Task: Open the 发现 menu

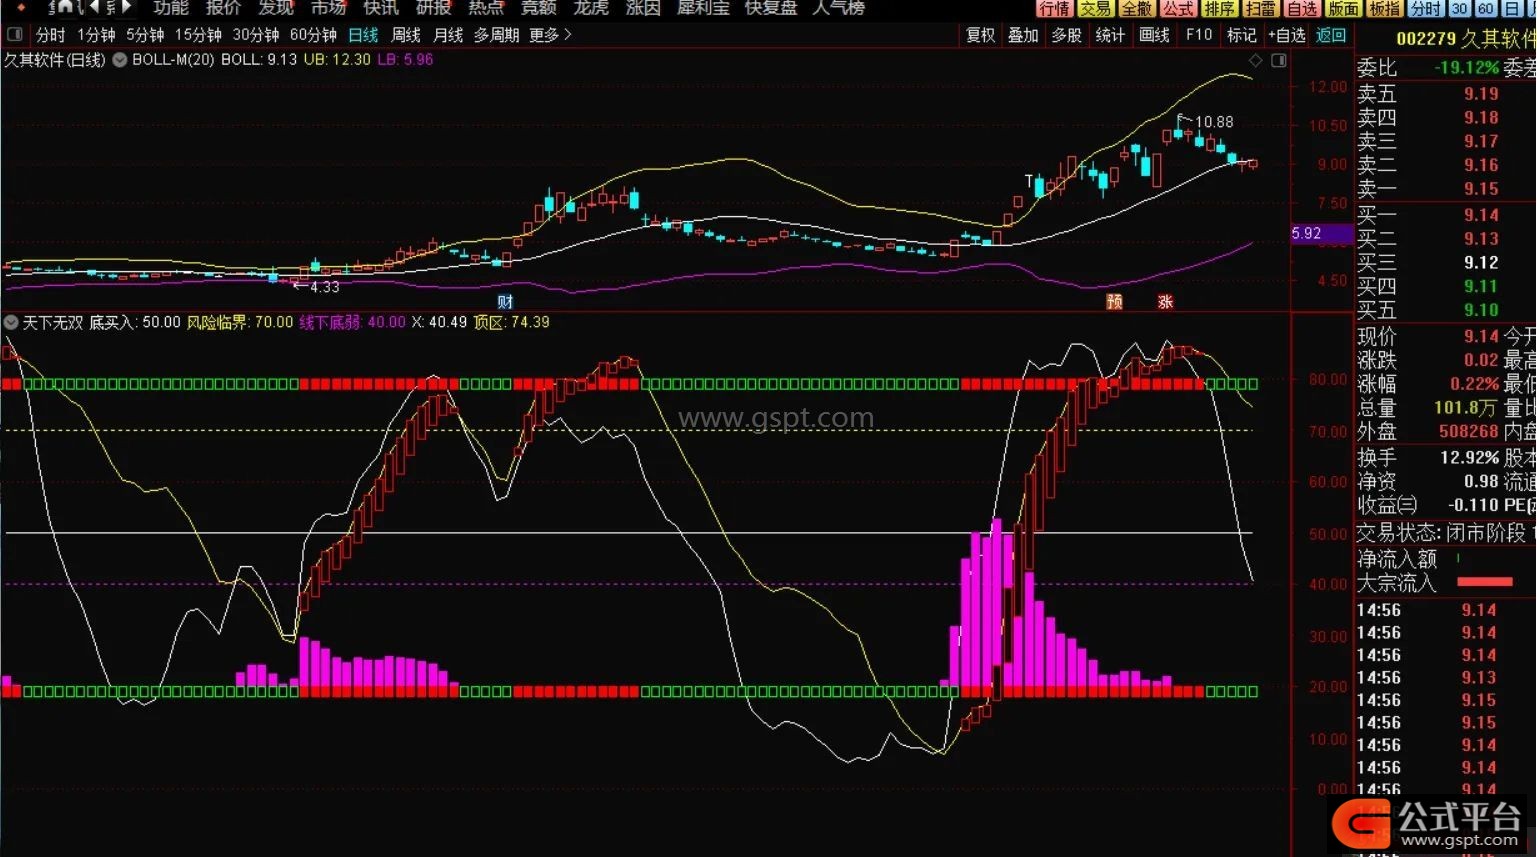Action: 276,8
